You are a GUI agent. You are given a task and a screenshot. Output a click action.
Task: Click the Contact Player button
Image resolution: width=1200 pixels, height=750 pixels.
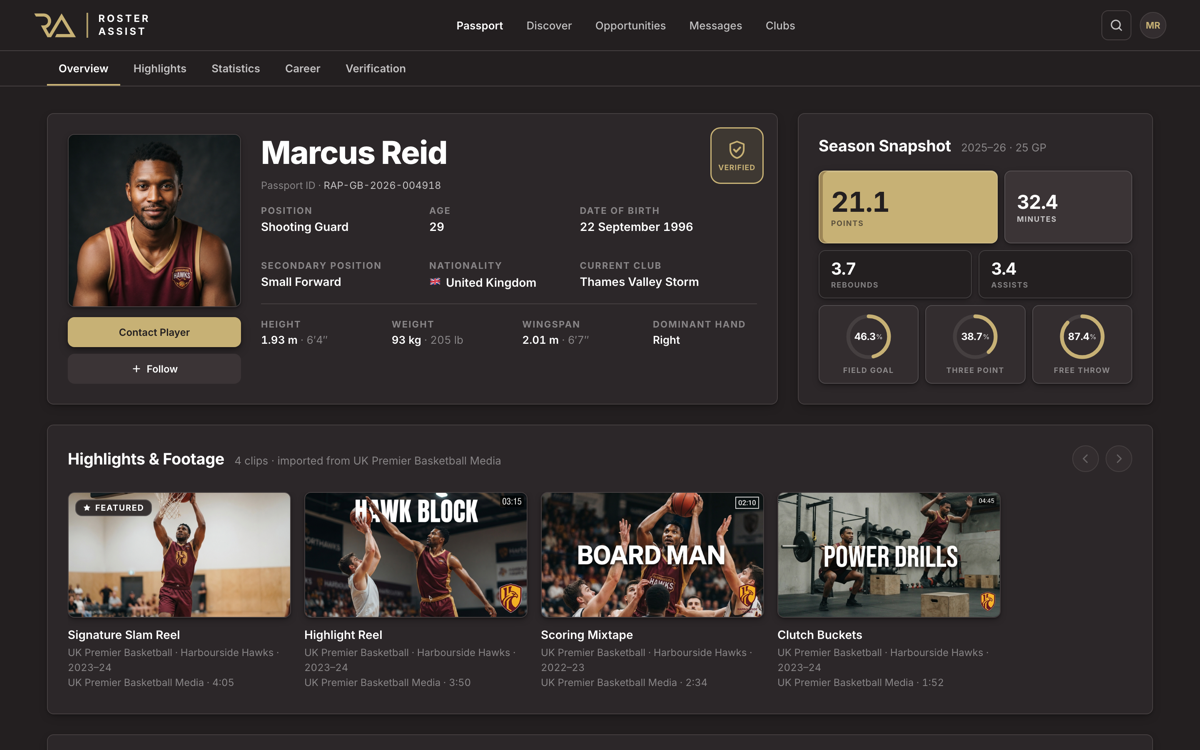154,332
